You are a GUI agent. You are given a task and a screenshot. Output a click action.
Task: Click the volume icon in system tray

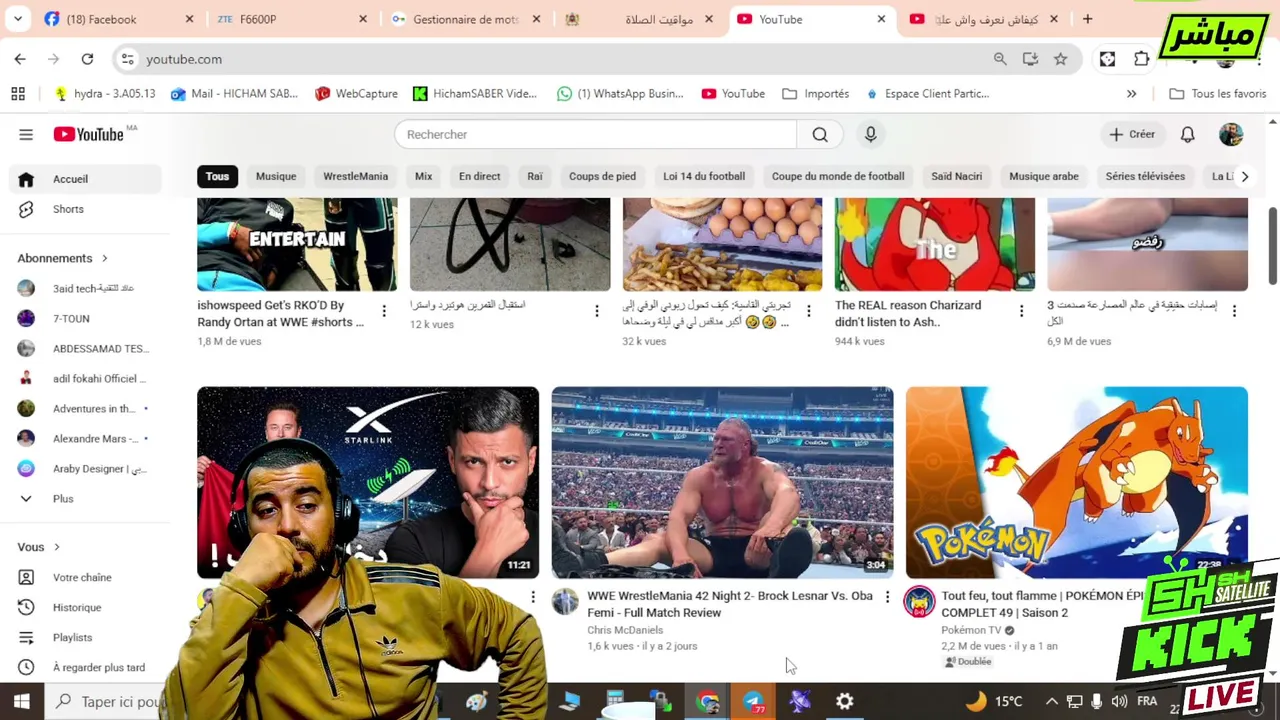(x=1119, y=701)
